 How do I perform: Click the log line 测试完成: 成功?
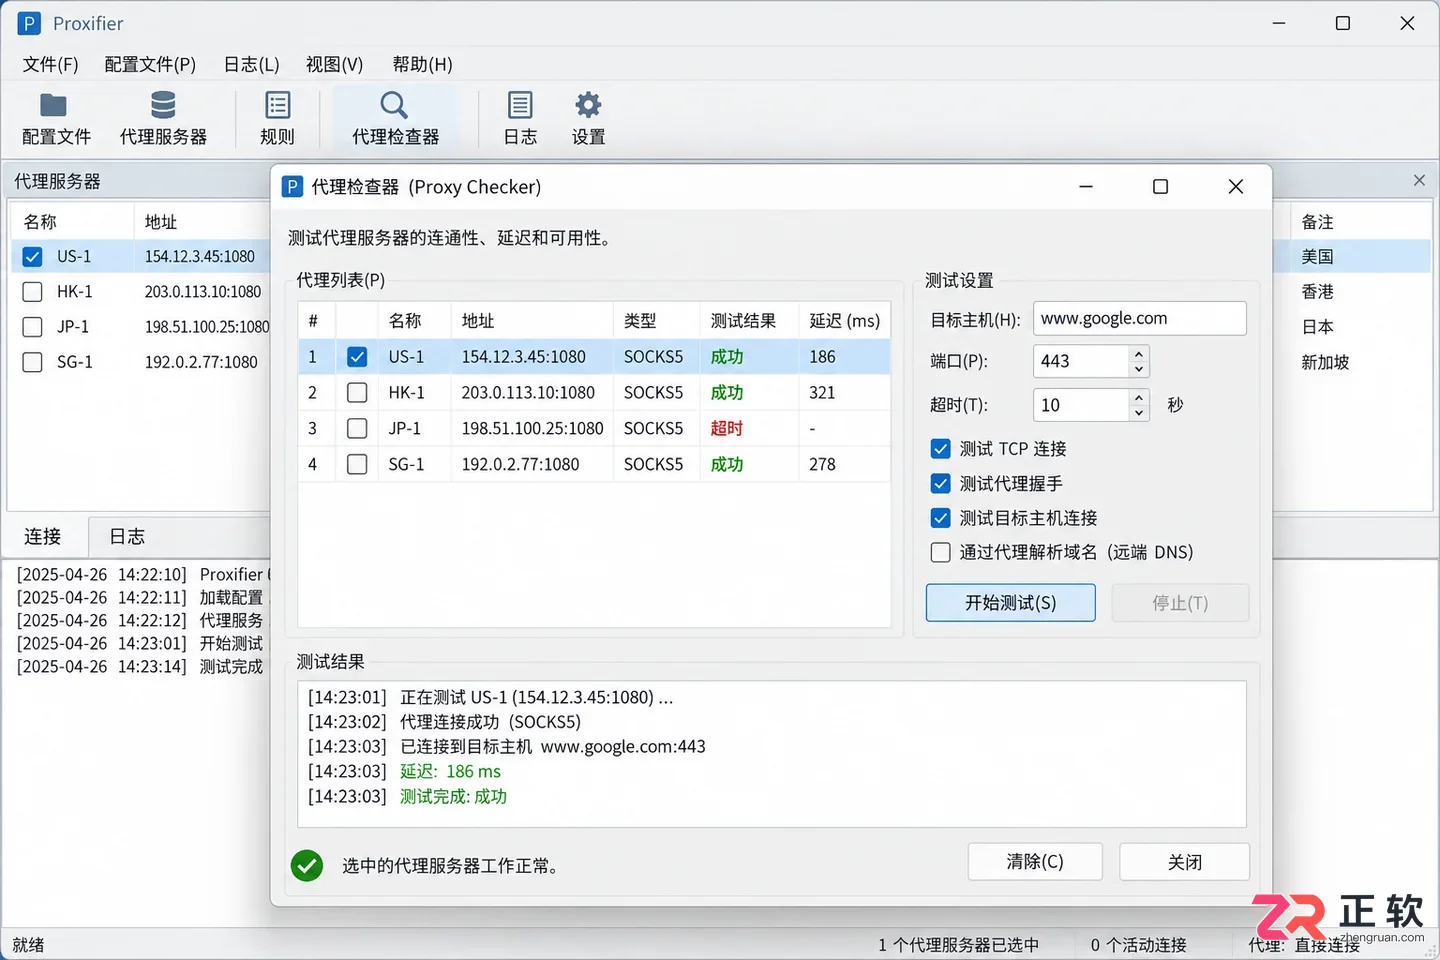pos(453,797)
